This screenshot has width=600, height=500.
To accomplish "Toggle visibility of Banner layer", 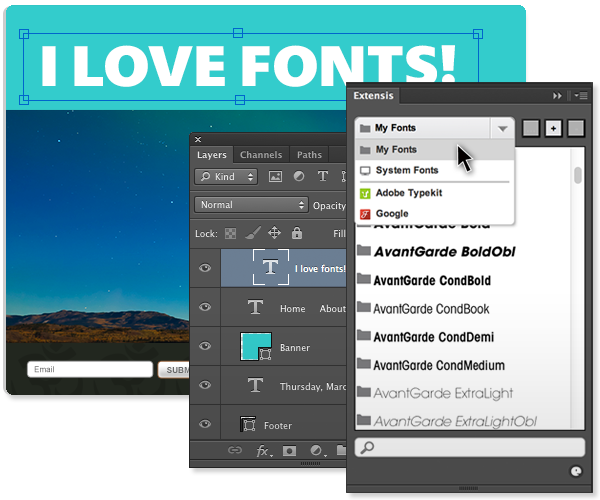I will 205,346.
